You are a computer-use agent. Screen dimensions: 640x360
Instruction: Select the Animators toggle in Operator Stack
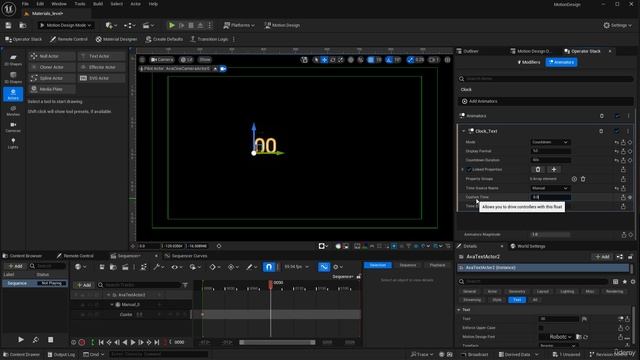tap(562, 62)
